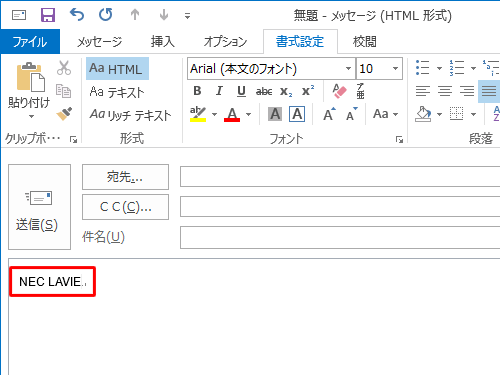500x375 pixels.
Task: Apply red font color
Action: (x=232, y=114)
